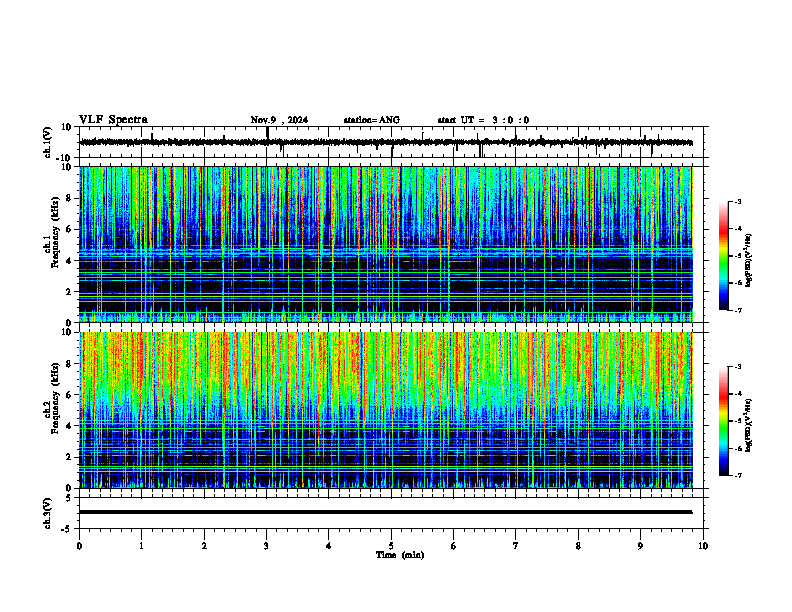Click the '8' tick on ch.1 frequency axis
The height and width of the screenshot is (612, 792).
coord(70,198)
